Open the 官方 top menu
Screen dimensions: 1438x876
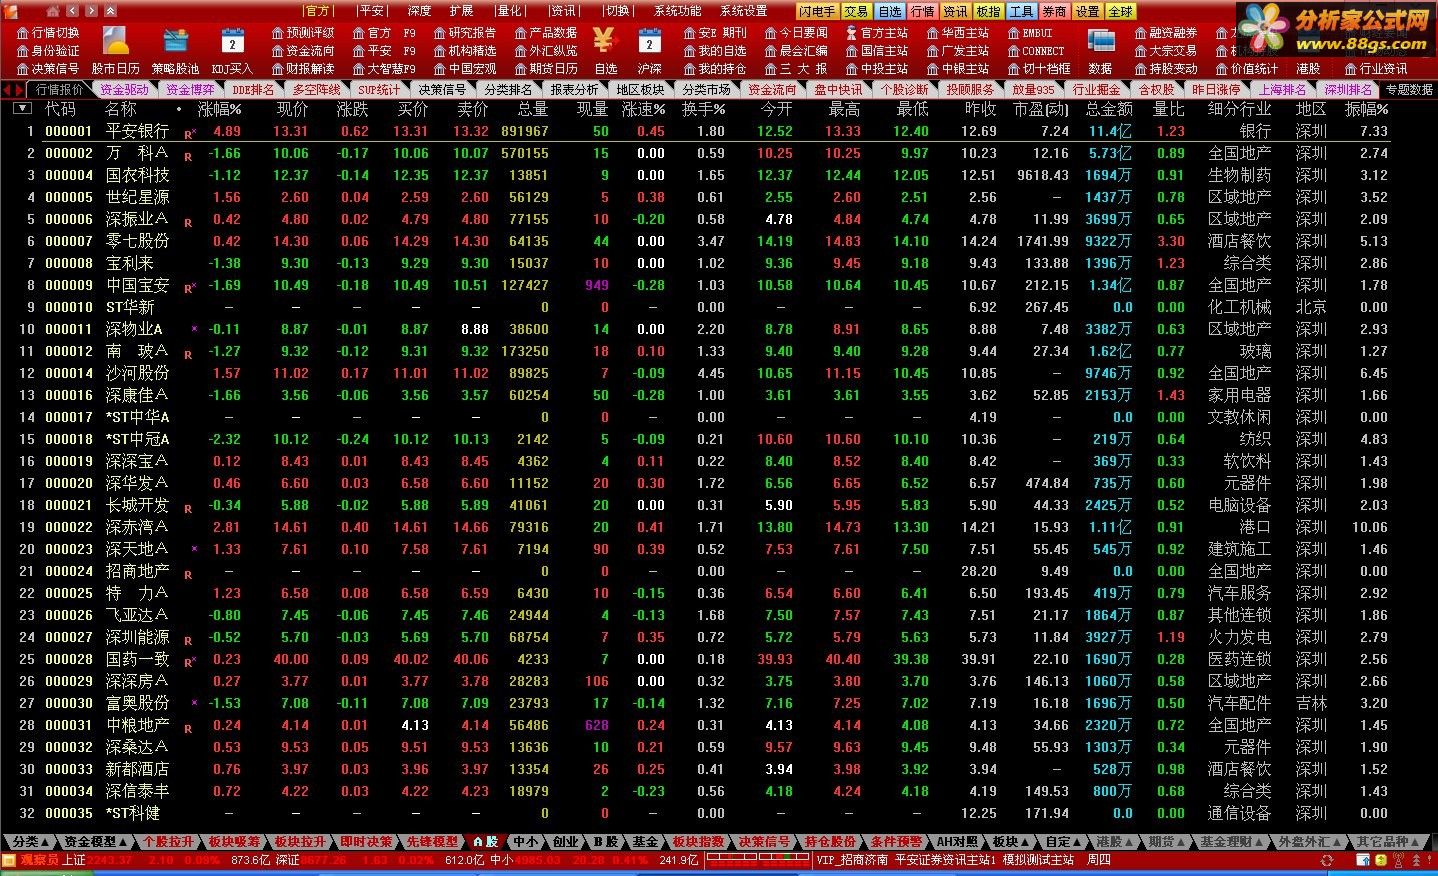[317, 11]
